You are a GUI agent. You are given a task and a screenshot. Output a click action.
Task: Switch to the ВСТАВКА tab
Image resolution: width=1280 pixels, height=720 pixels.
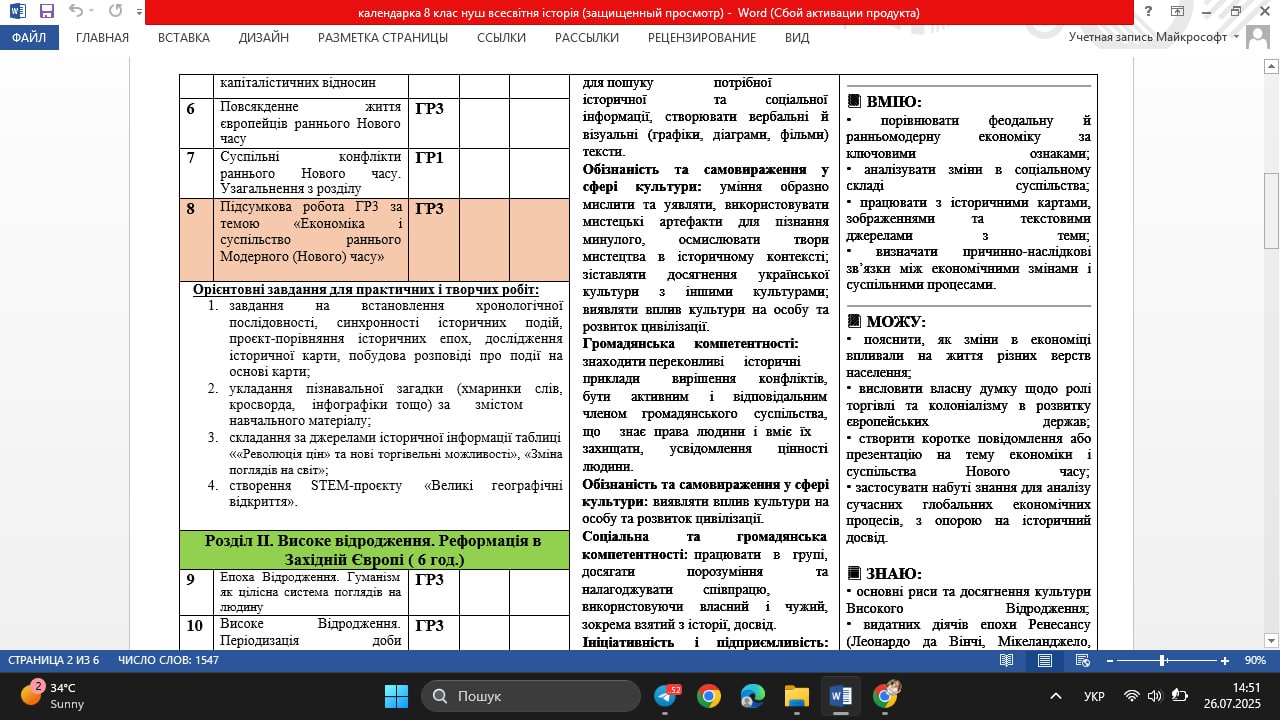pos(184,37)
